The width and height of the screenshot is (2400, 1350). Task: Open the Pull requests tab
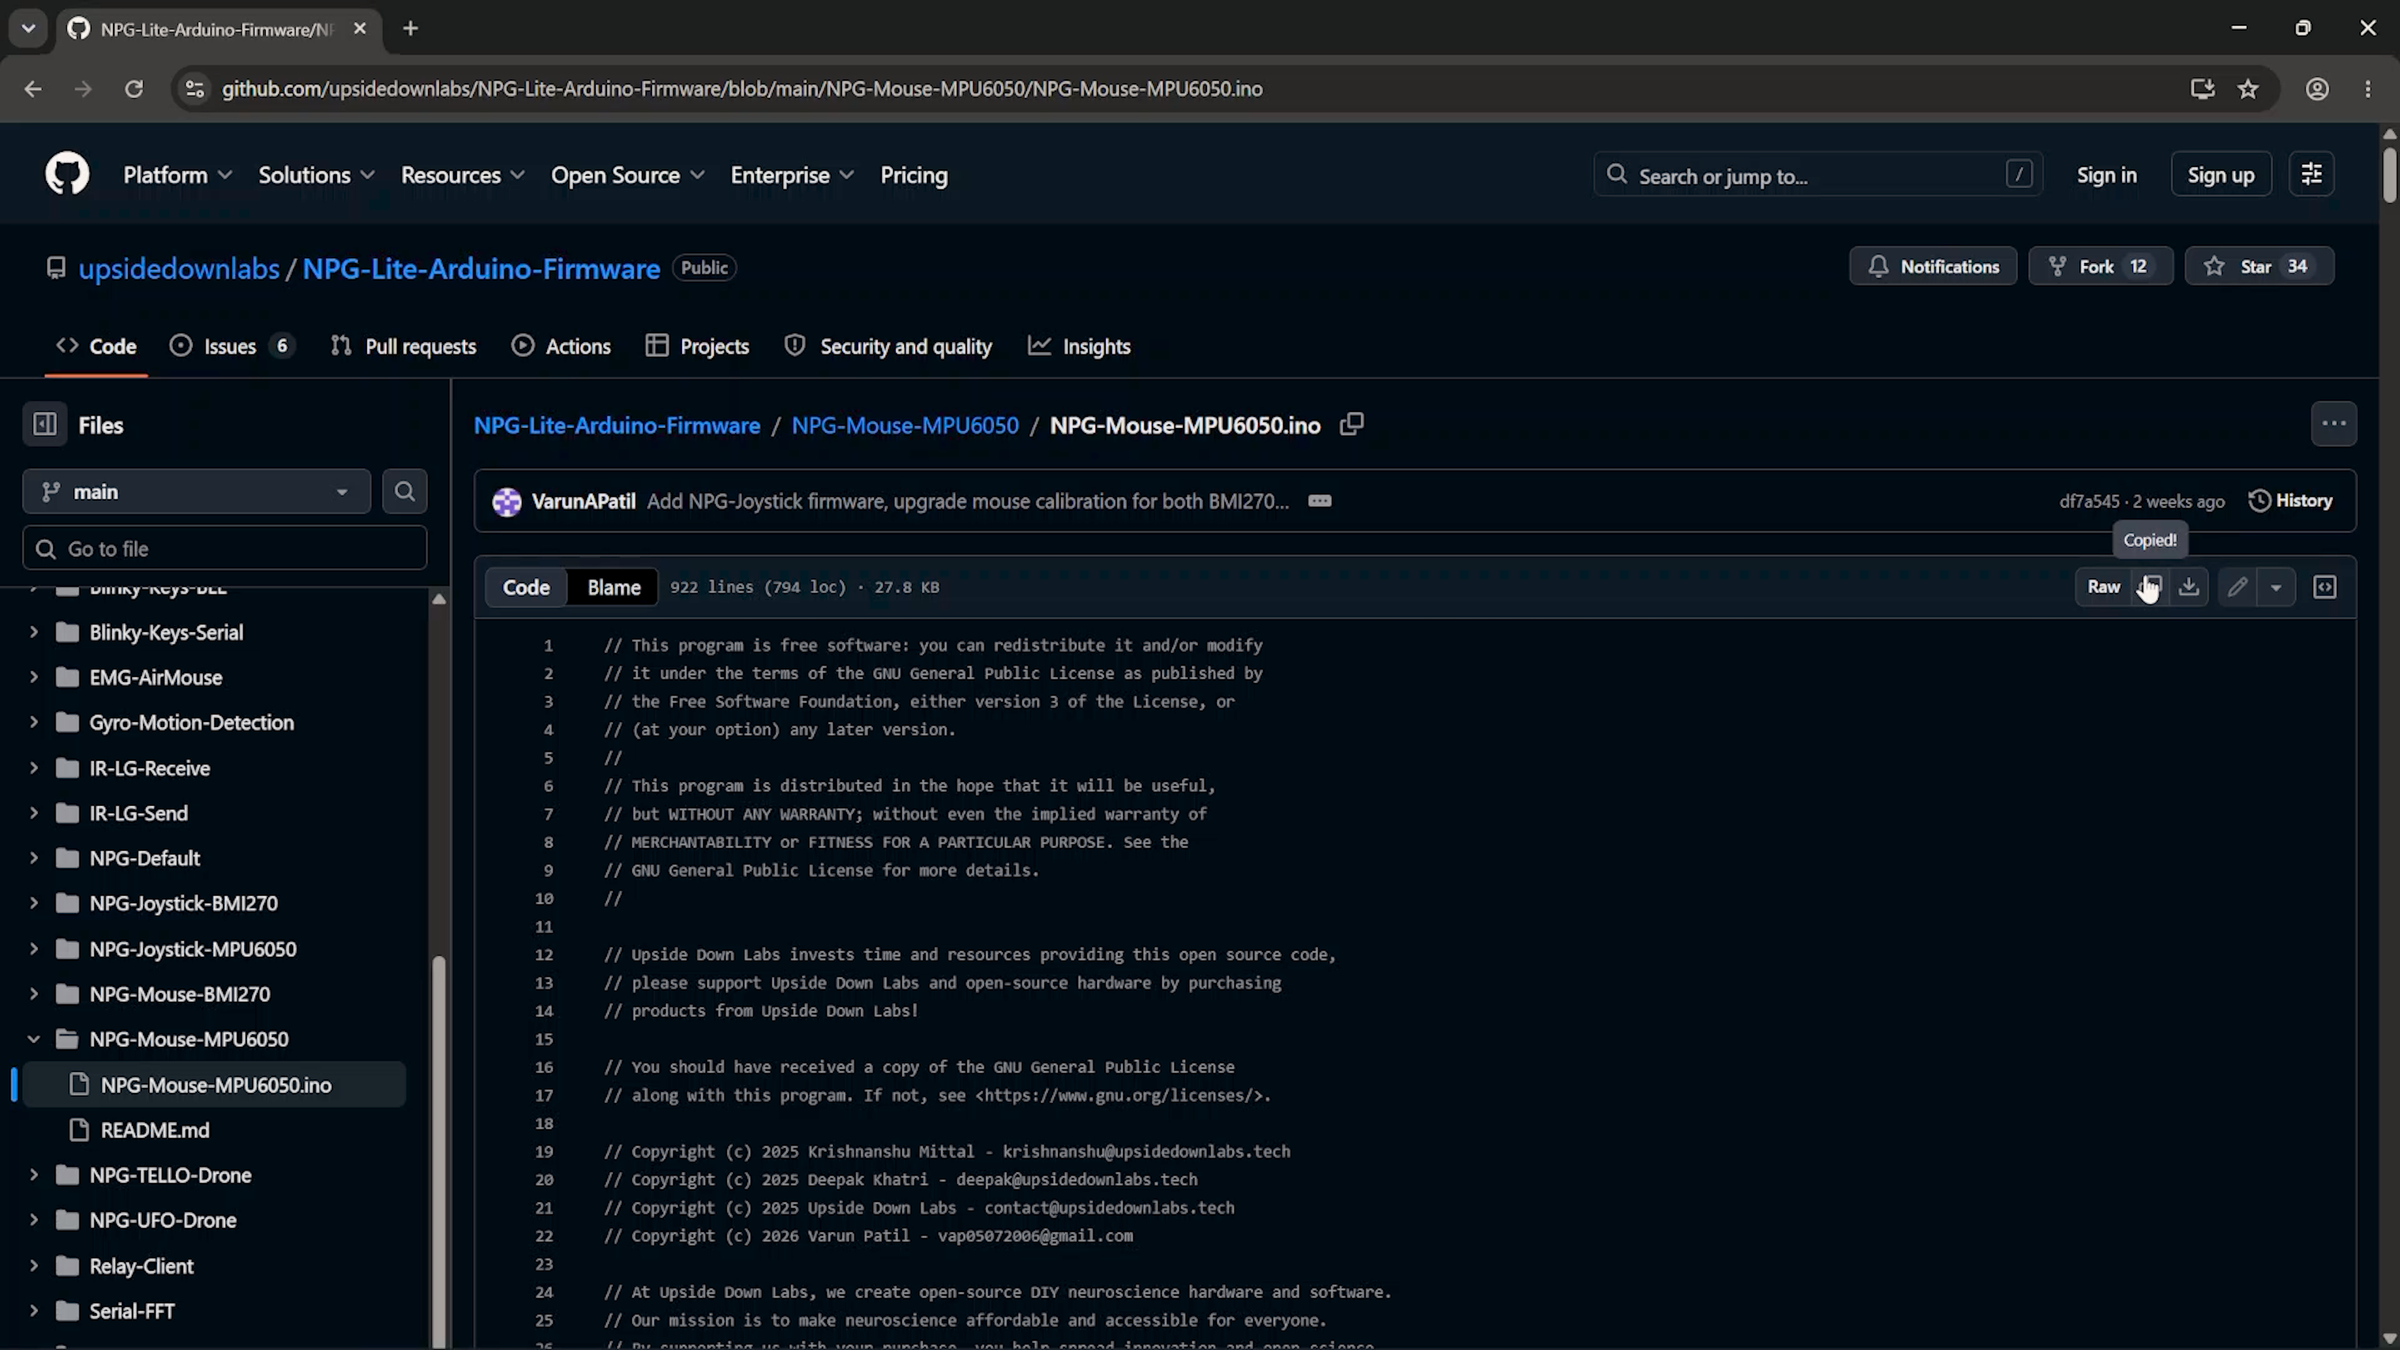[404, 346]
